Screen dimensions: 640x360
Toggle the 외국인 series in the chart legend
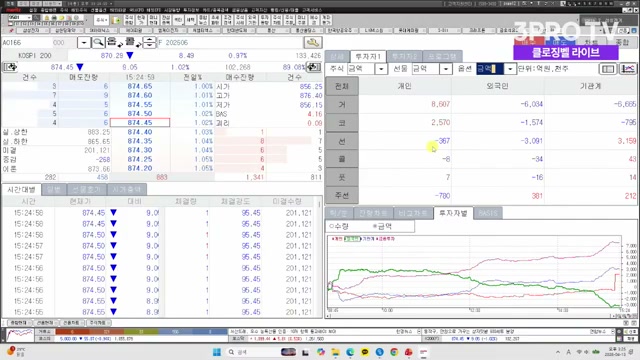[352, 239]
